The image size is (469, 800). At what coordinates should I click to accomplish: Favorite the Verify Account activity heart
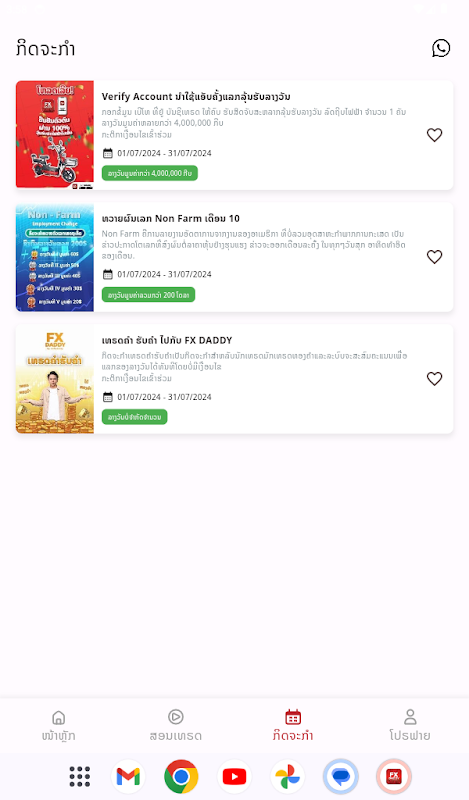(434, 135)
